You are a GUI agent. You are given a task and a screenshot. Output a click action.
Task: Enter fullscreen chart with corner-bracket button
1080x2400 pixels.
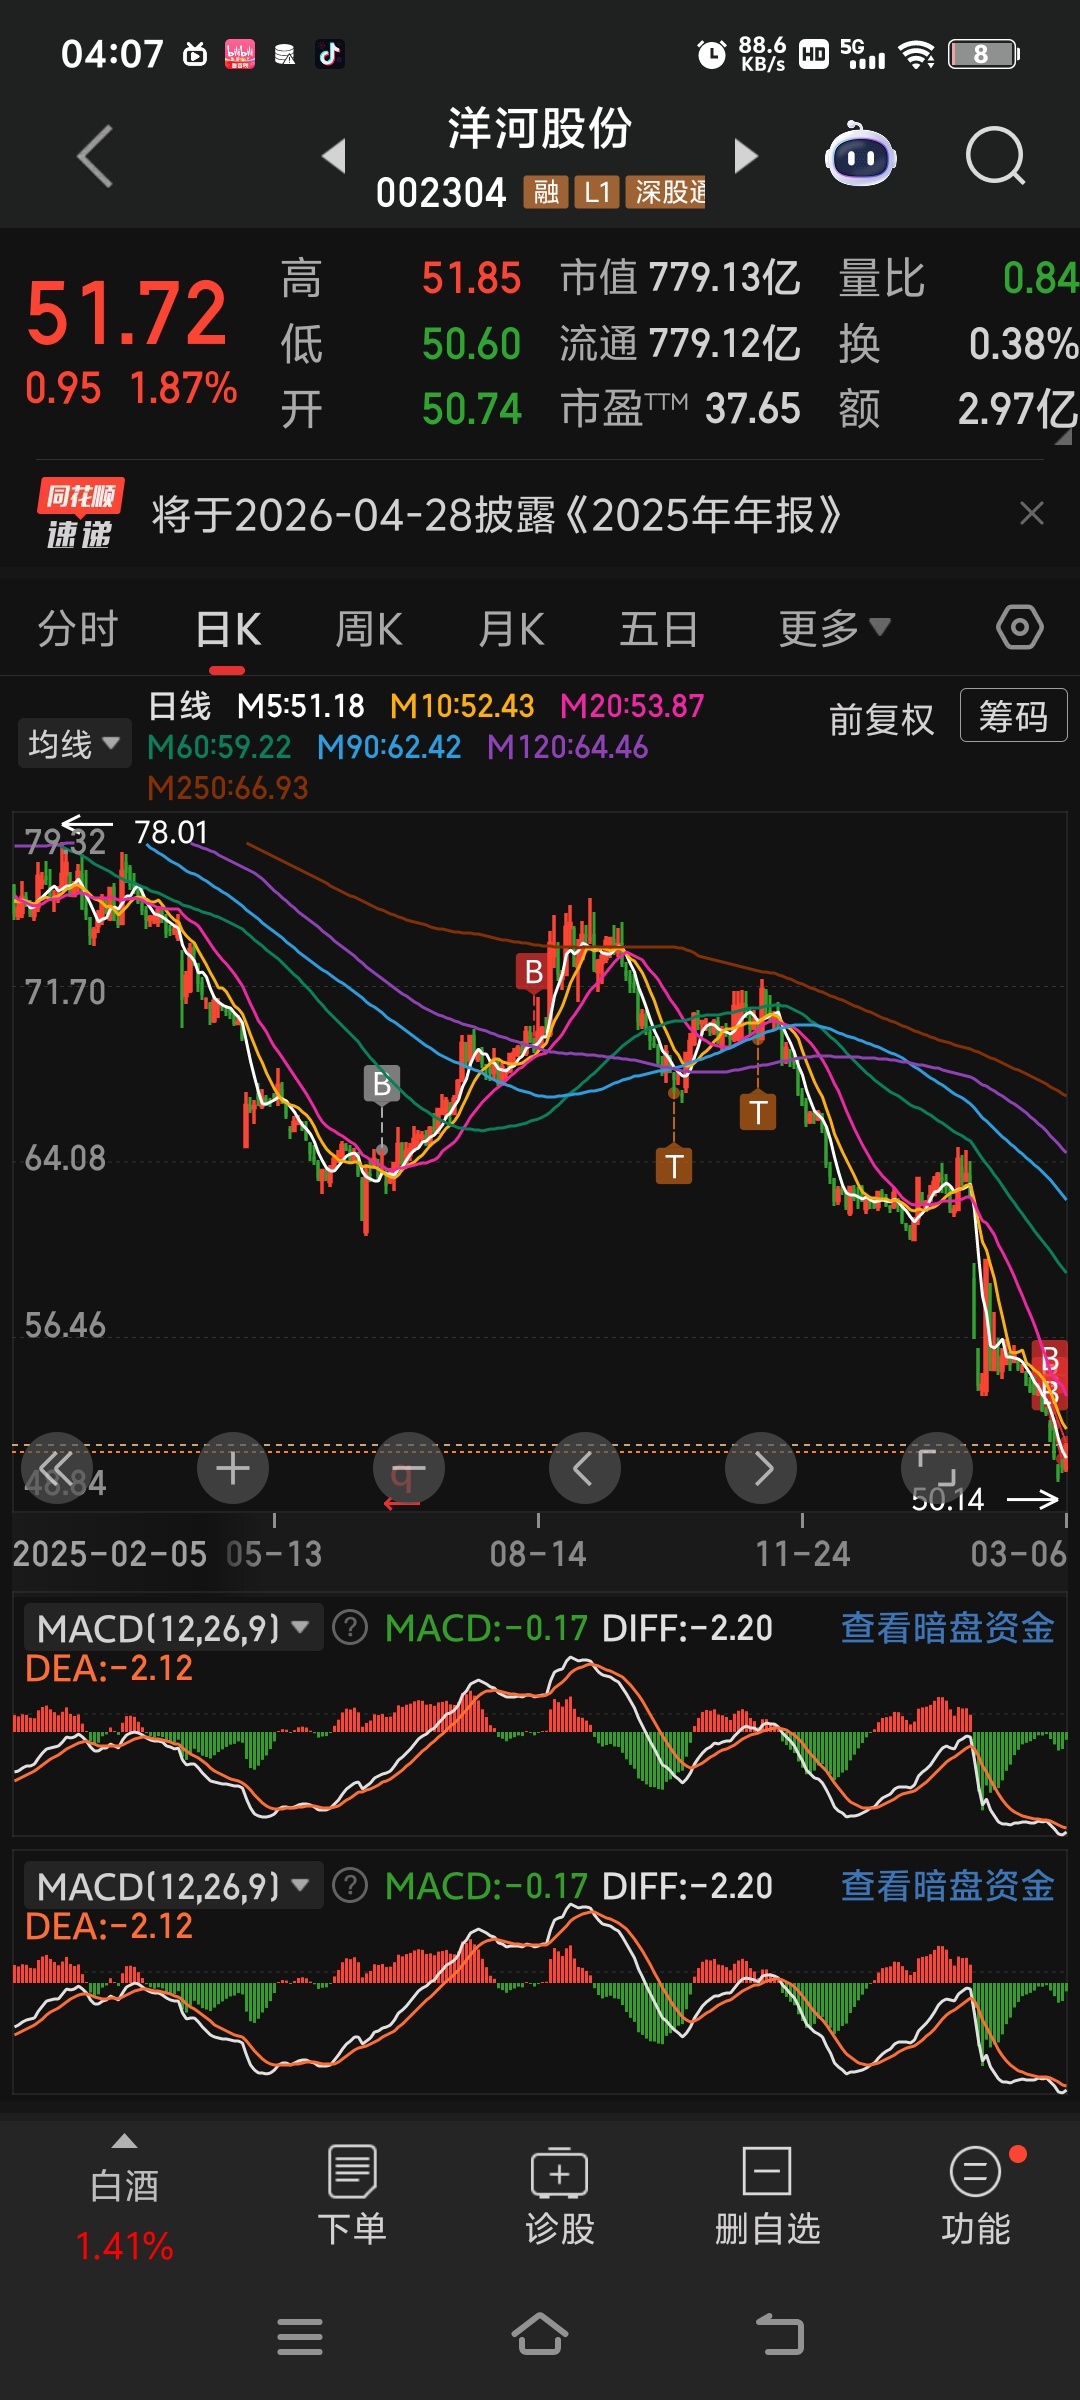click(x=937, y=1468)
